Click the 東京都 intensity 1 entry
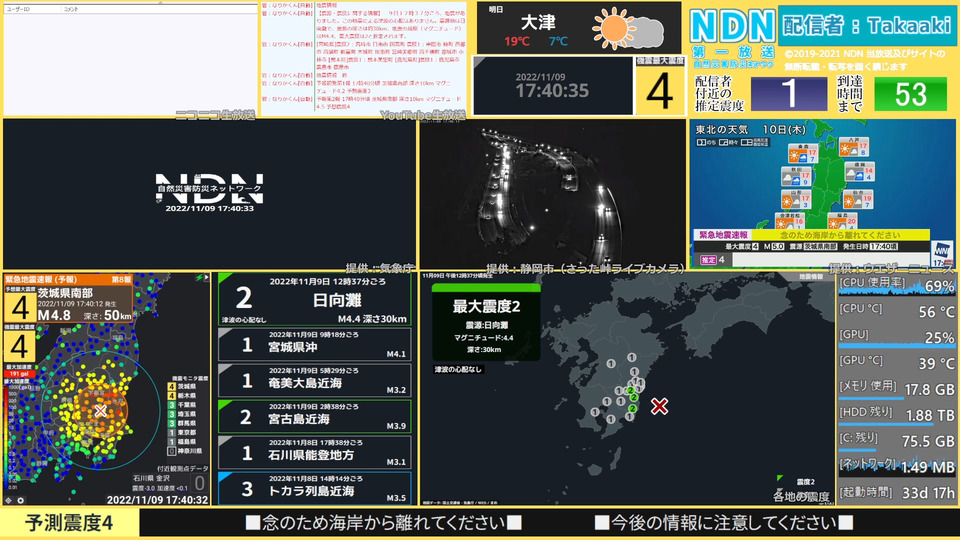 [182, 432]
